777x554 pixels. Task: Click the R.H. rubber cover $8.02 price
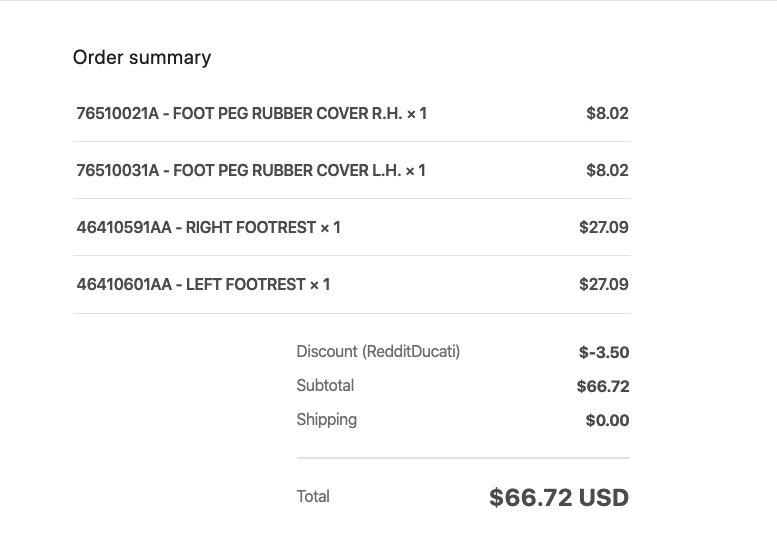click(607, 113)
